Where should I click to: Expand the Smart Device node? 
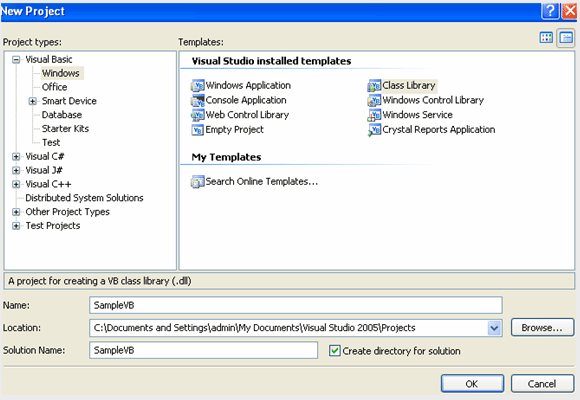click(x=33, y=101)
